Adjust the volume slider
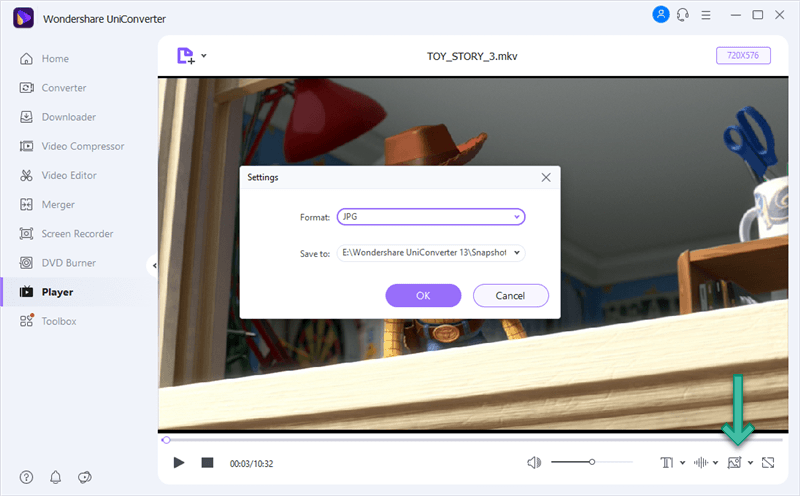 pyautogui.click(x=592, y=462)
